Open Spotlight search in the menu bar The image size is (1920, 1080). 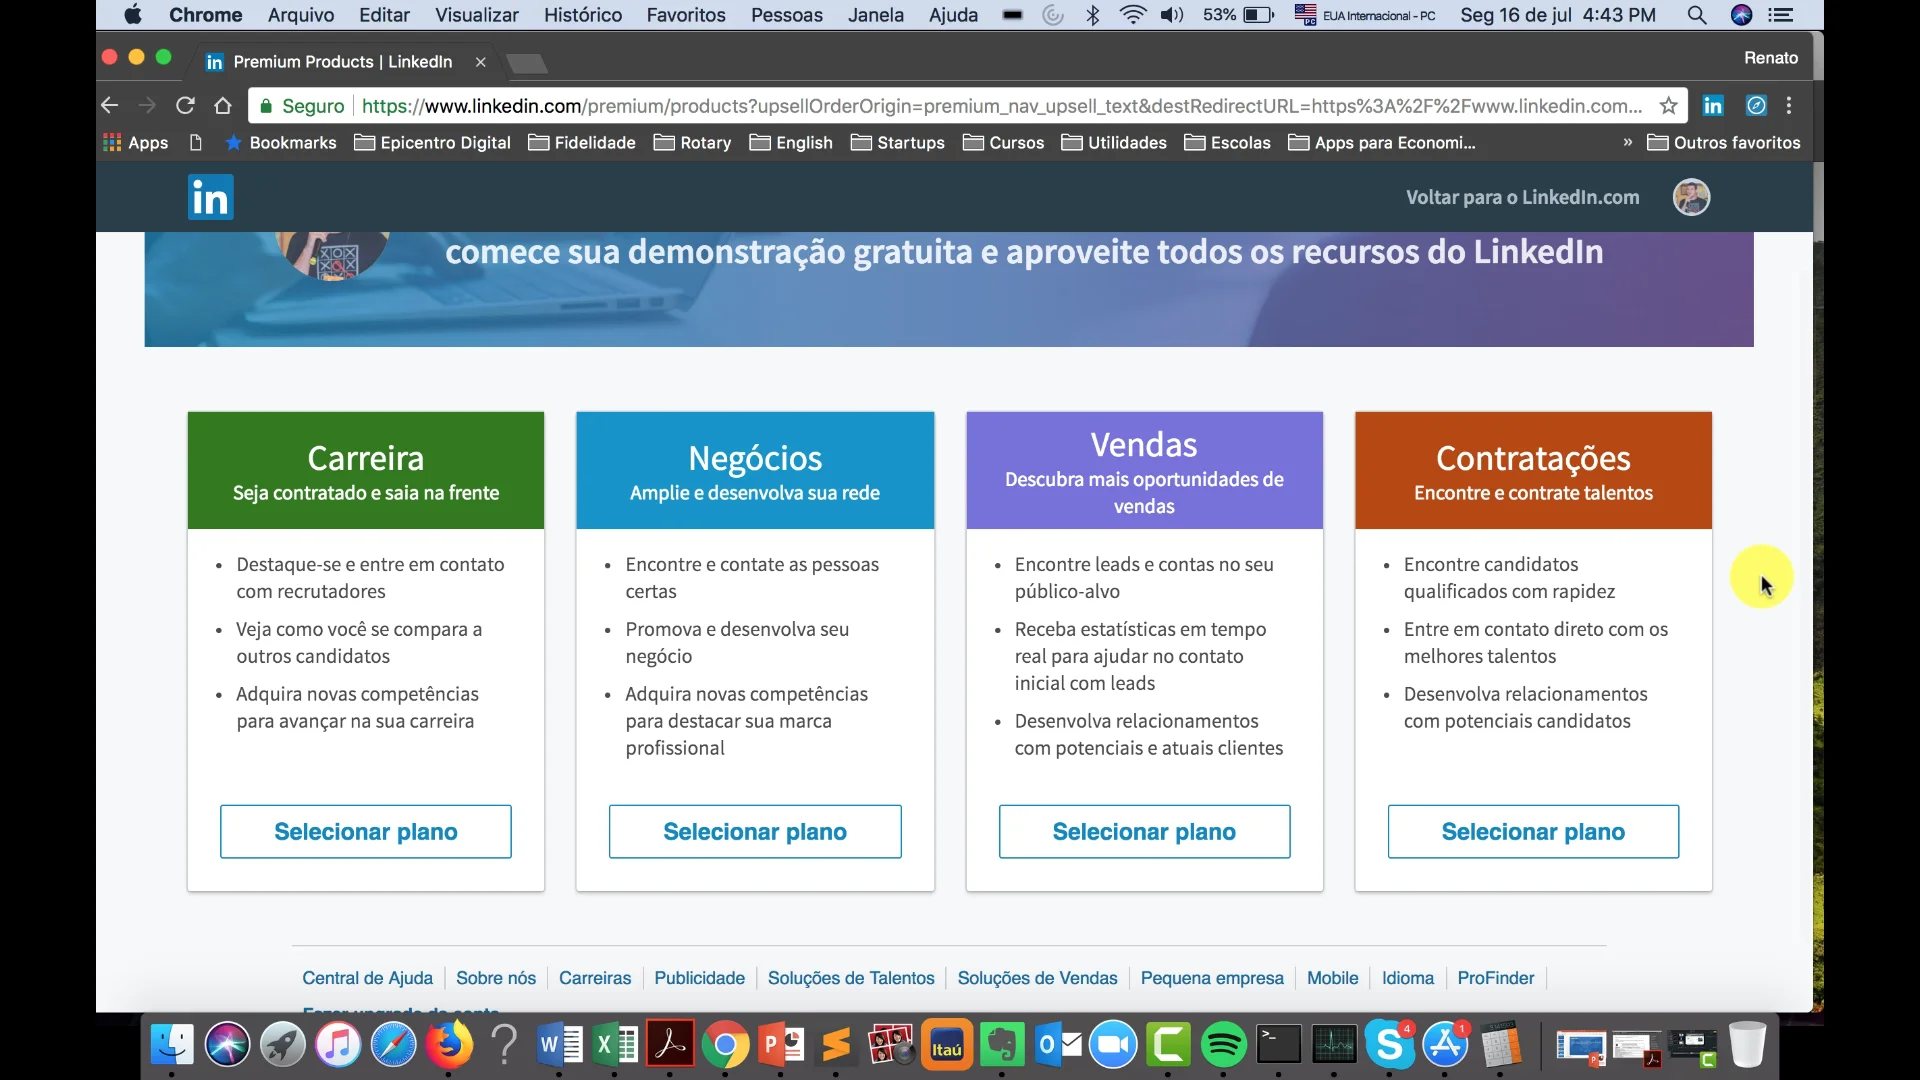pyautogui.click(x=1696, y=15)
